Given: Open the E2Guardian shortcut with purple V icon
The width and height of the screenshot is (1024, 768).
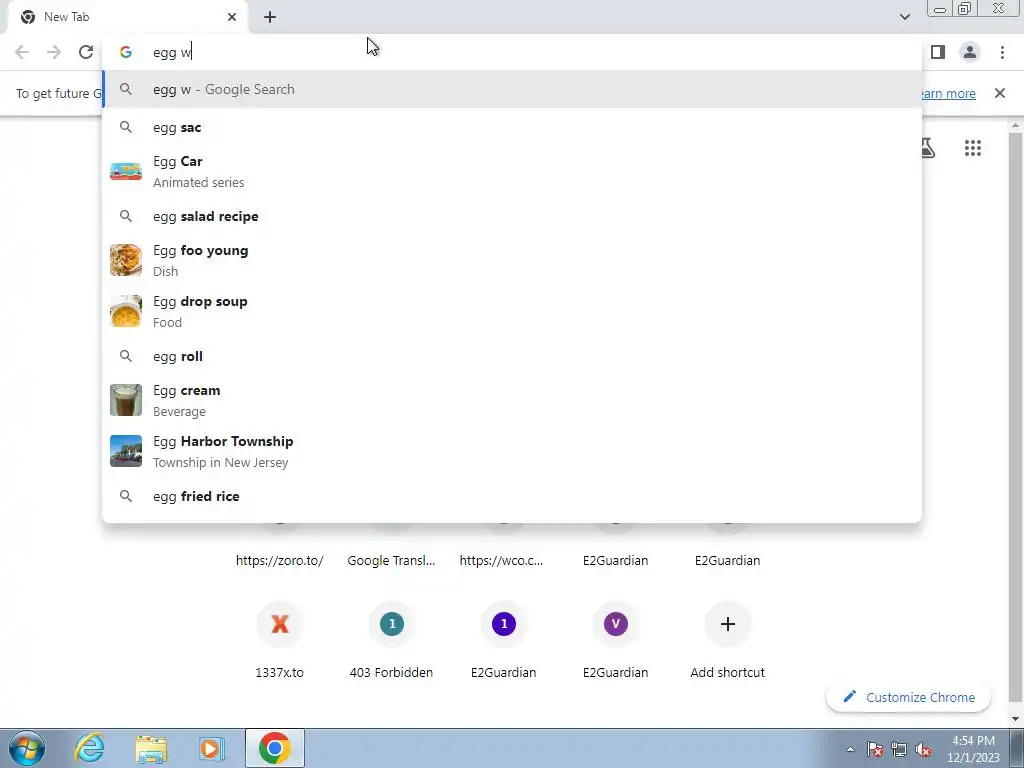Looking at the screenshot, I should pos(615,640).
